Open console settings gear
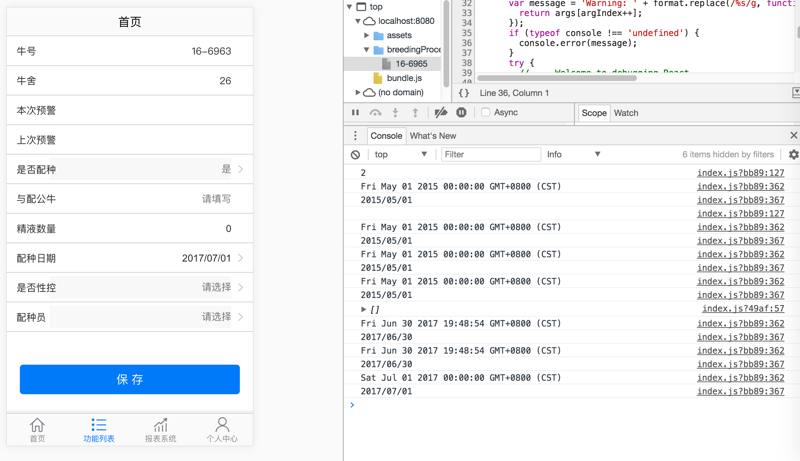 click(793, 154)
